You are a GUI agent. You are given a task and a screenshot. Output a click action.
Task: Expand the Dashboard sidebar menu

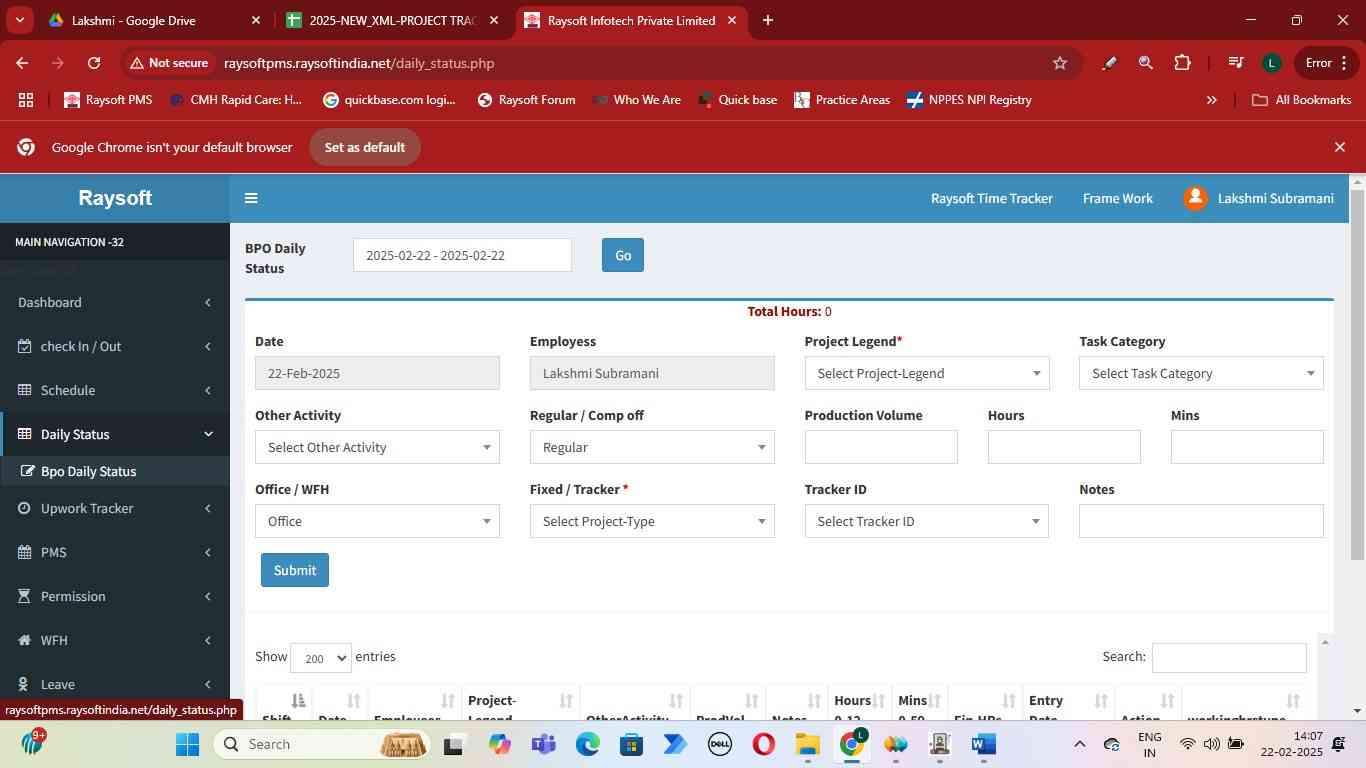[x=115, y=302]
